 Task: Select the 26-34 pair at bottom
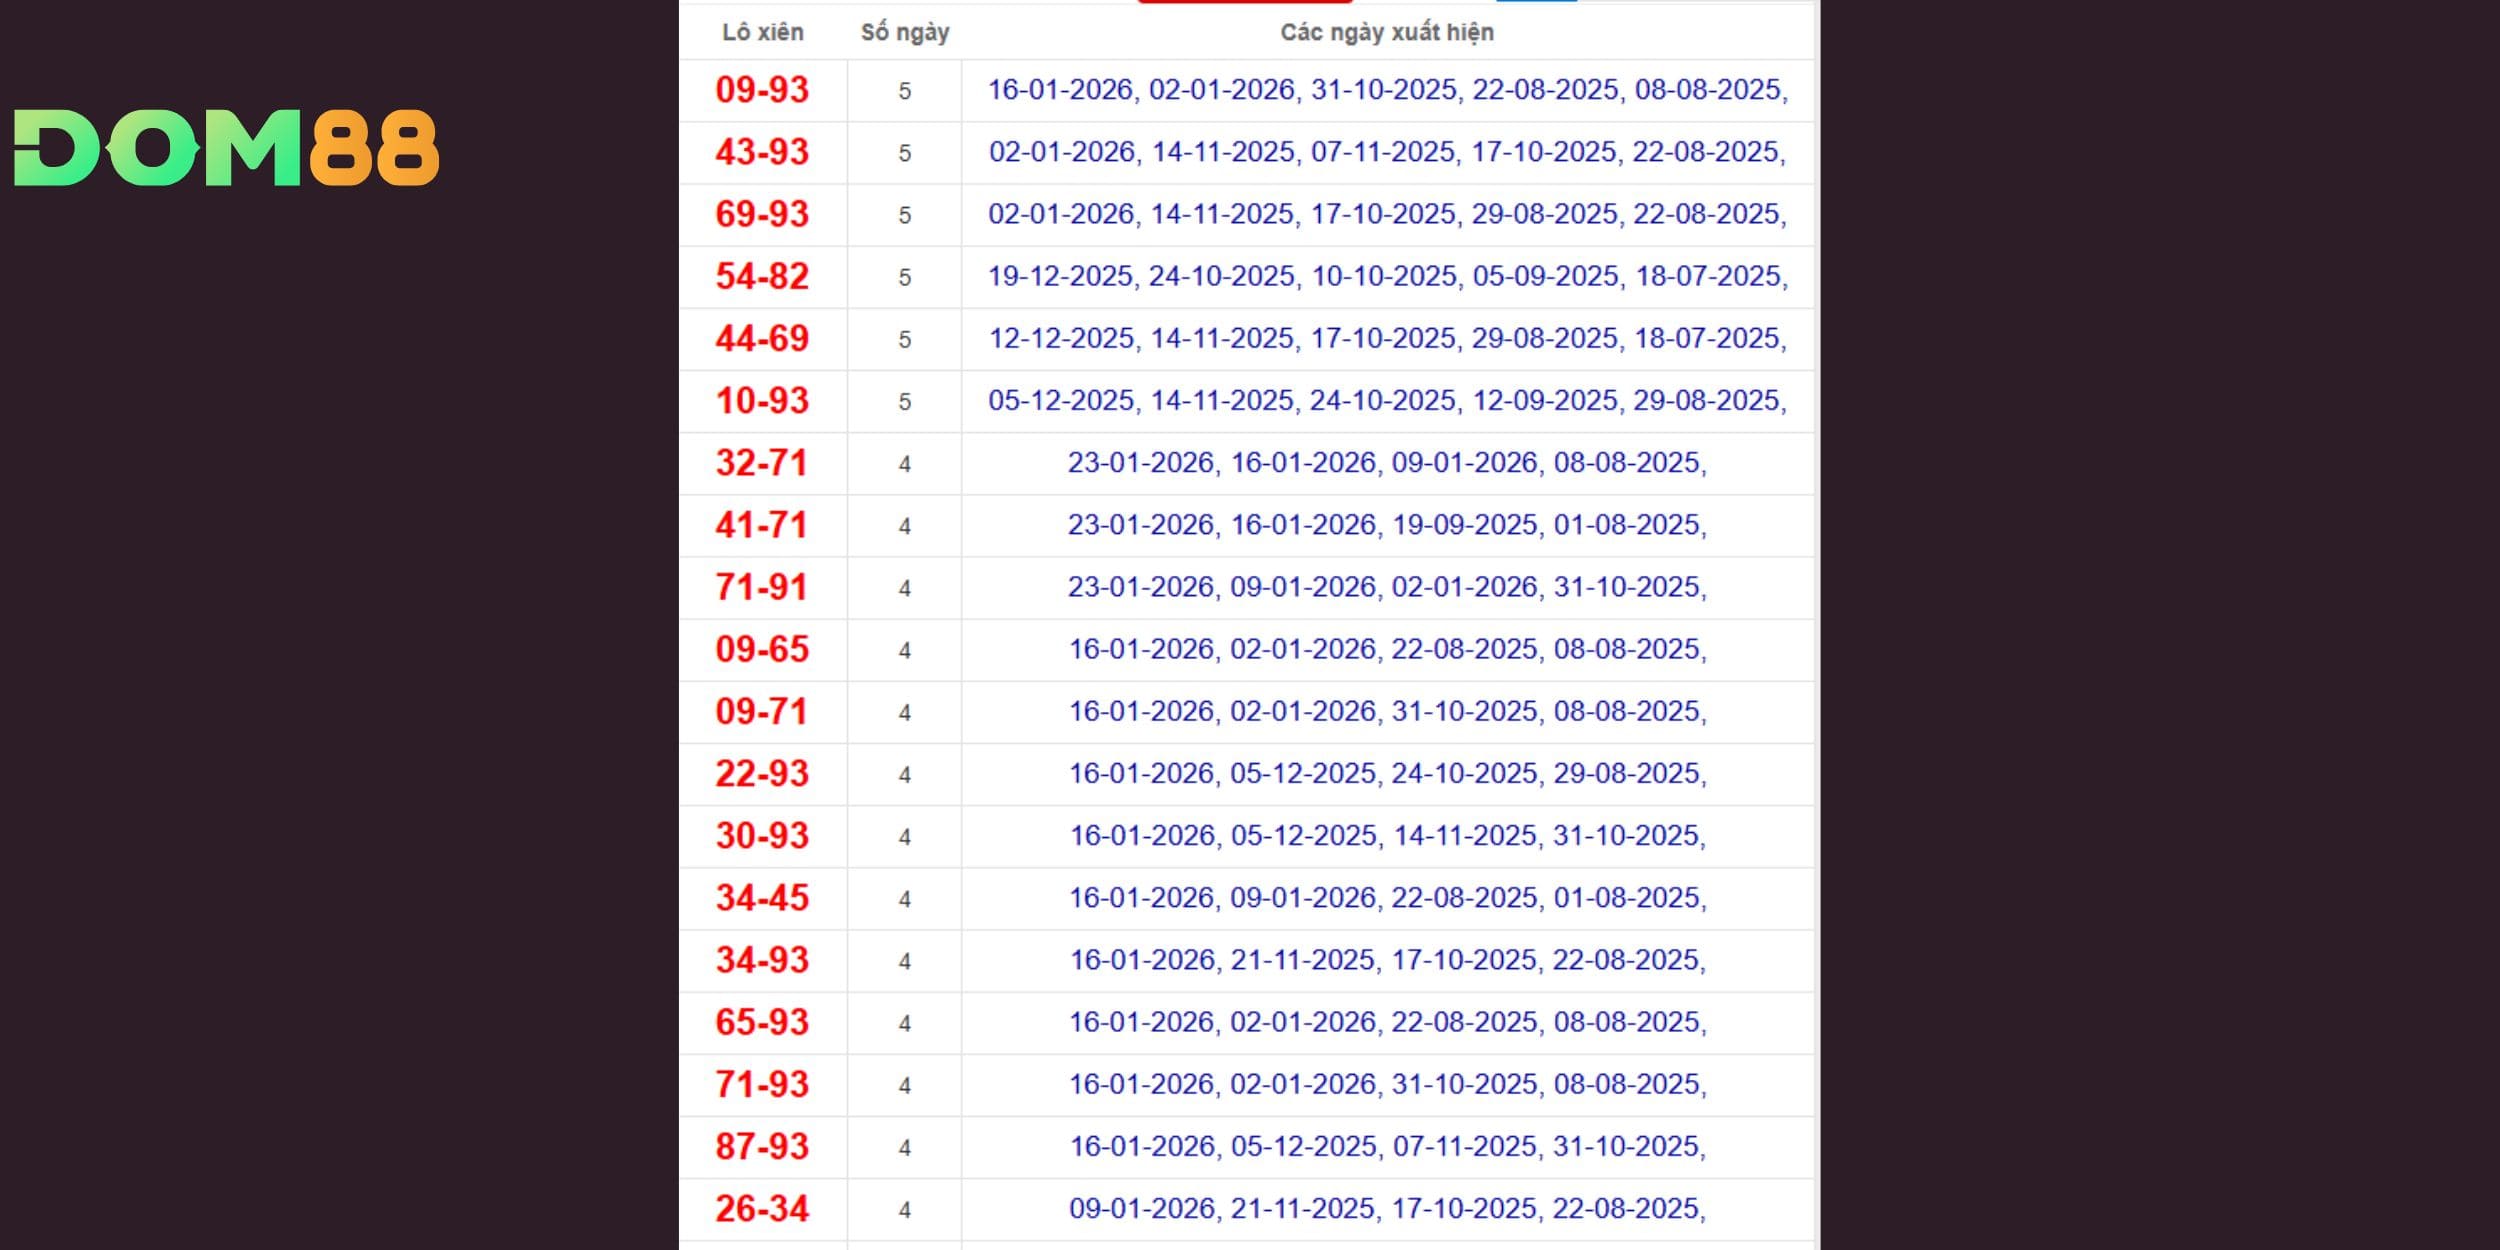point(762,1208)
